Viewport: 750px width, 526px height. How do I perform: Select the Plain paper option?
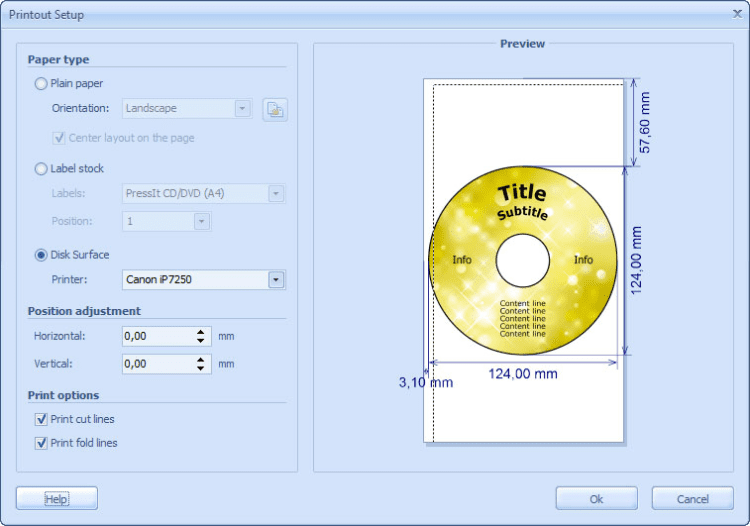41,84
